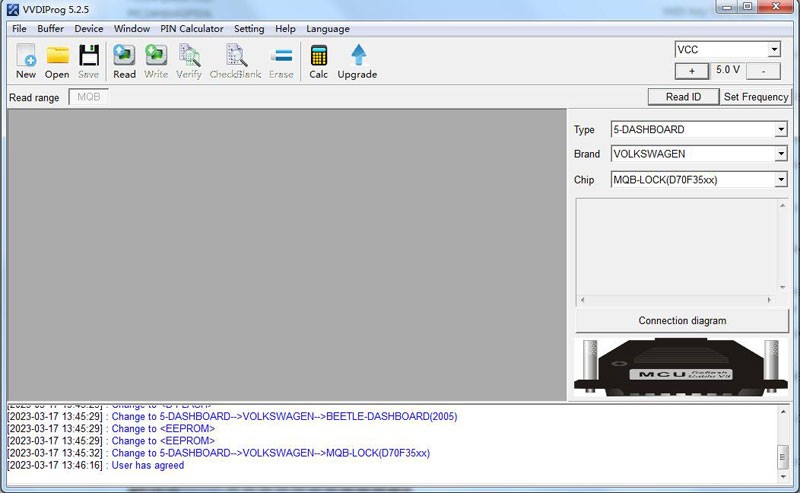Click the 5.0 V voltage value
This screenshot has width=800, height=493.
(728, 69)
